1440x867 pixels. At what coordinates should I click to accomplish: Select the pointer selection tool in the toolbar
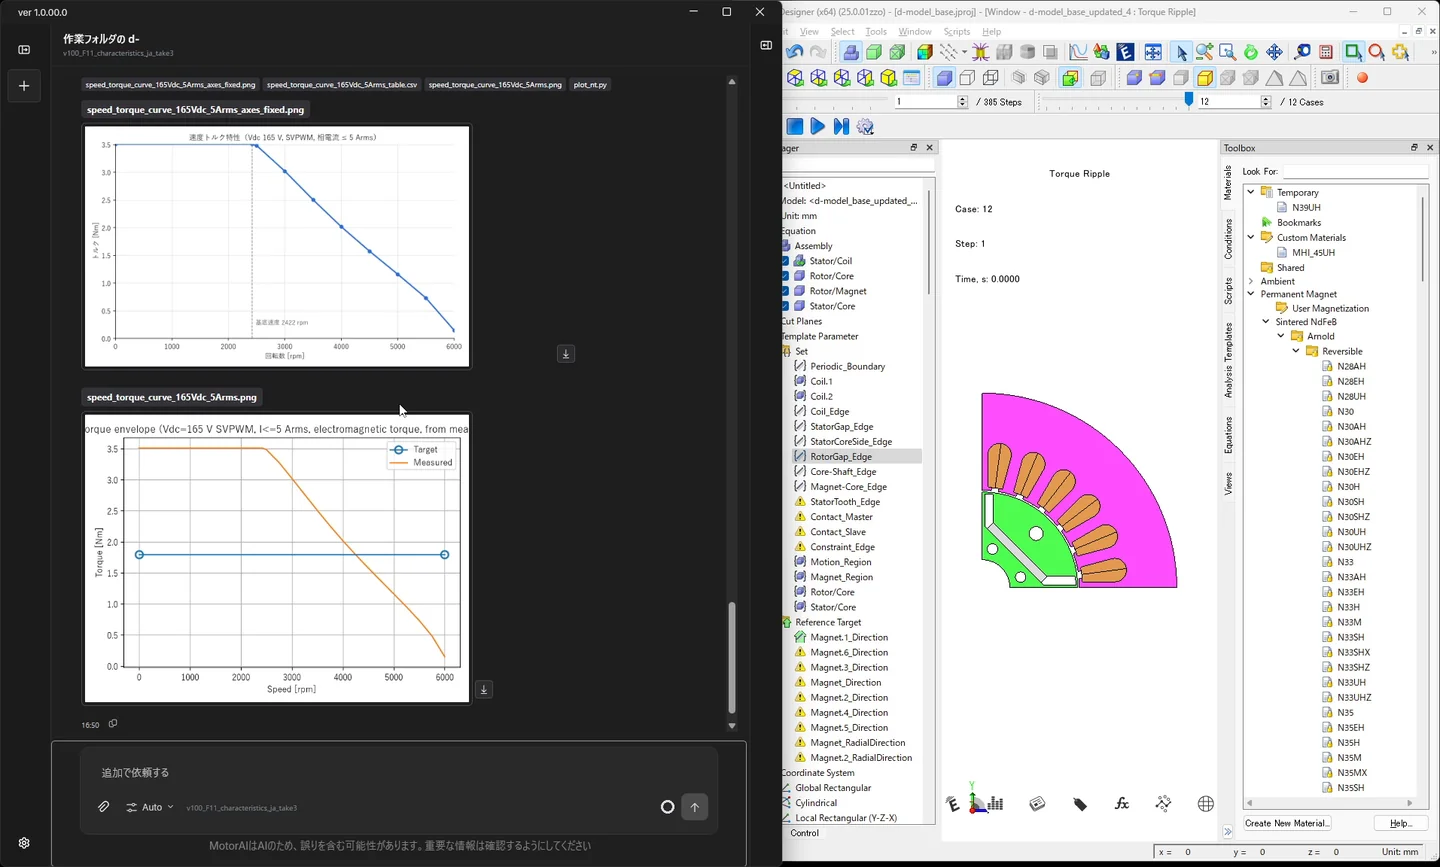pos(1181,52)
